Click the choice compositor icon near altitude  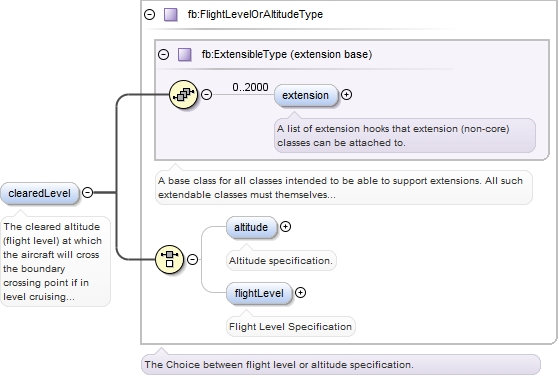[170, 259]
